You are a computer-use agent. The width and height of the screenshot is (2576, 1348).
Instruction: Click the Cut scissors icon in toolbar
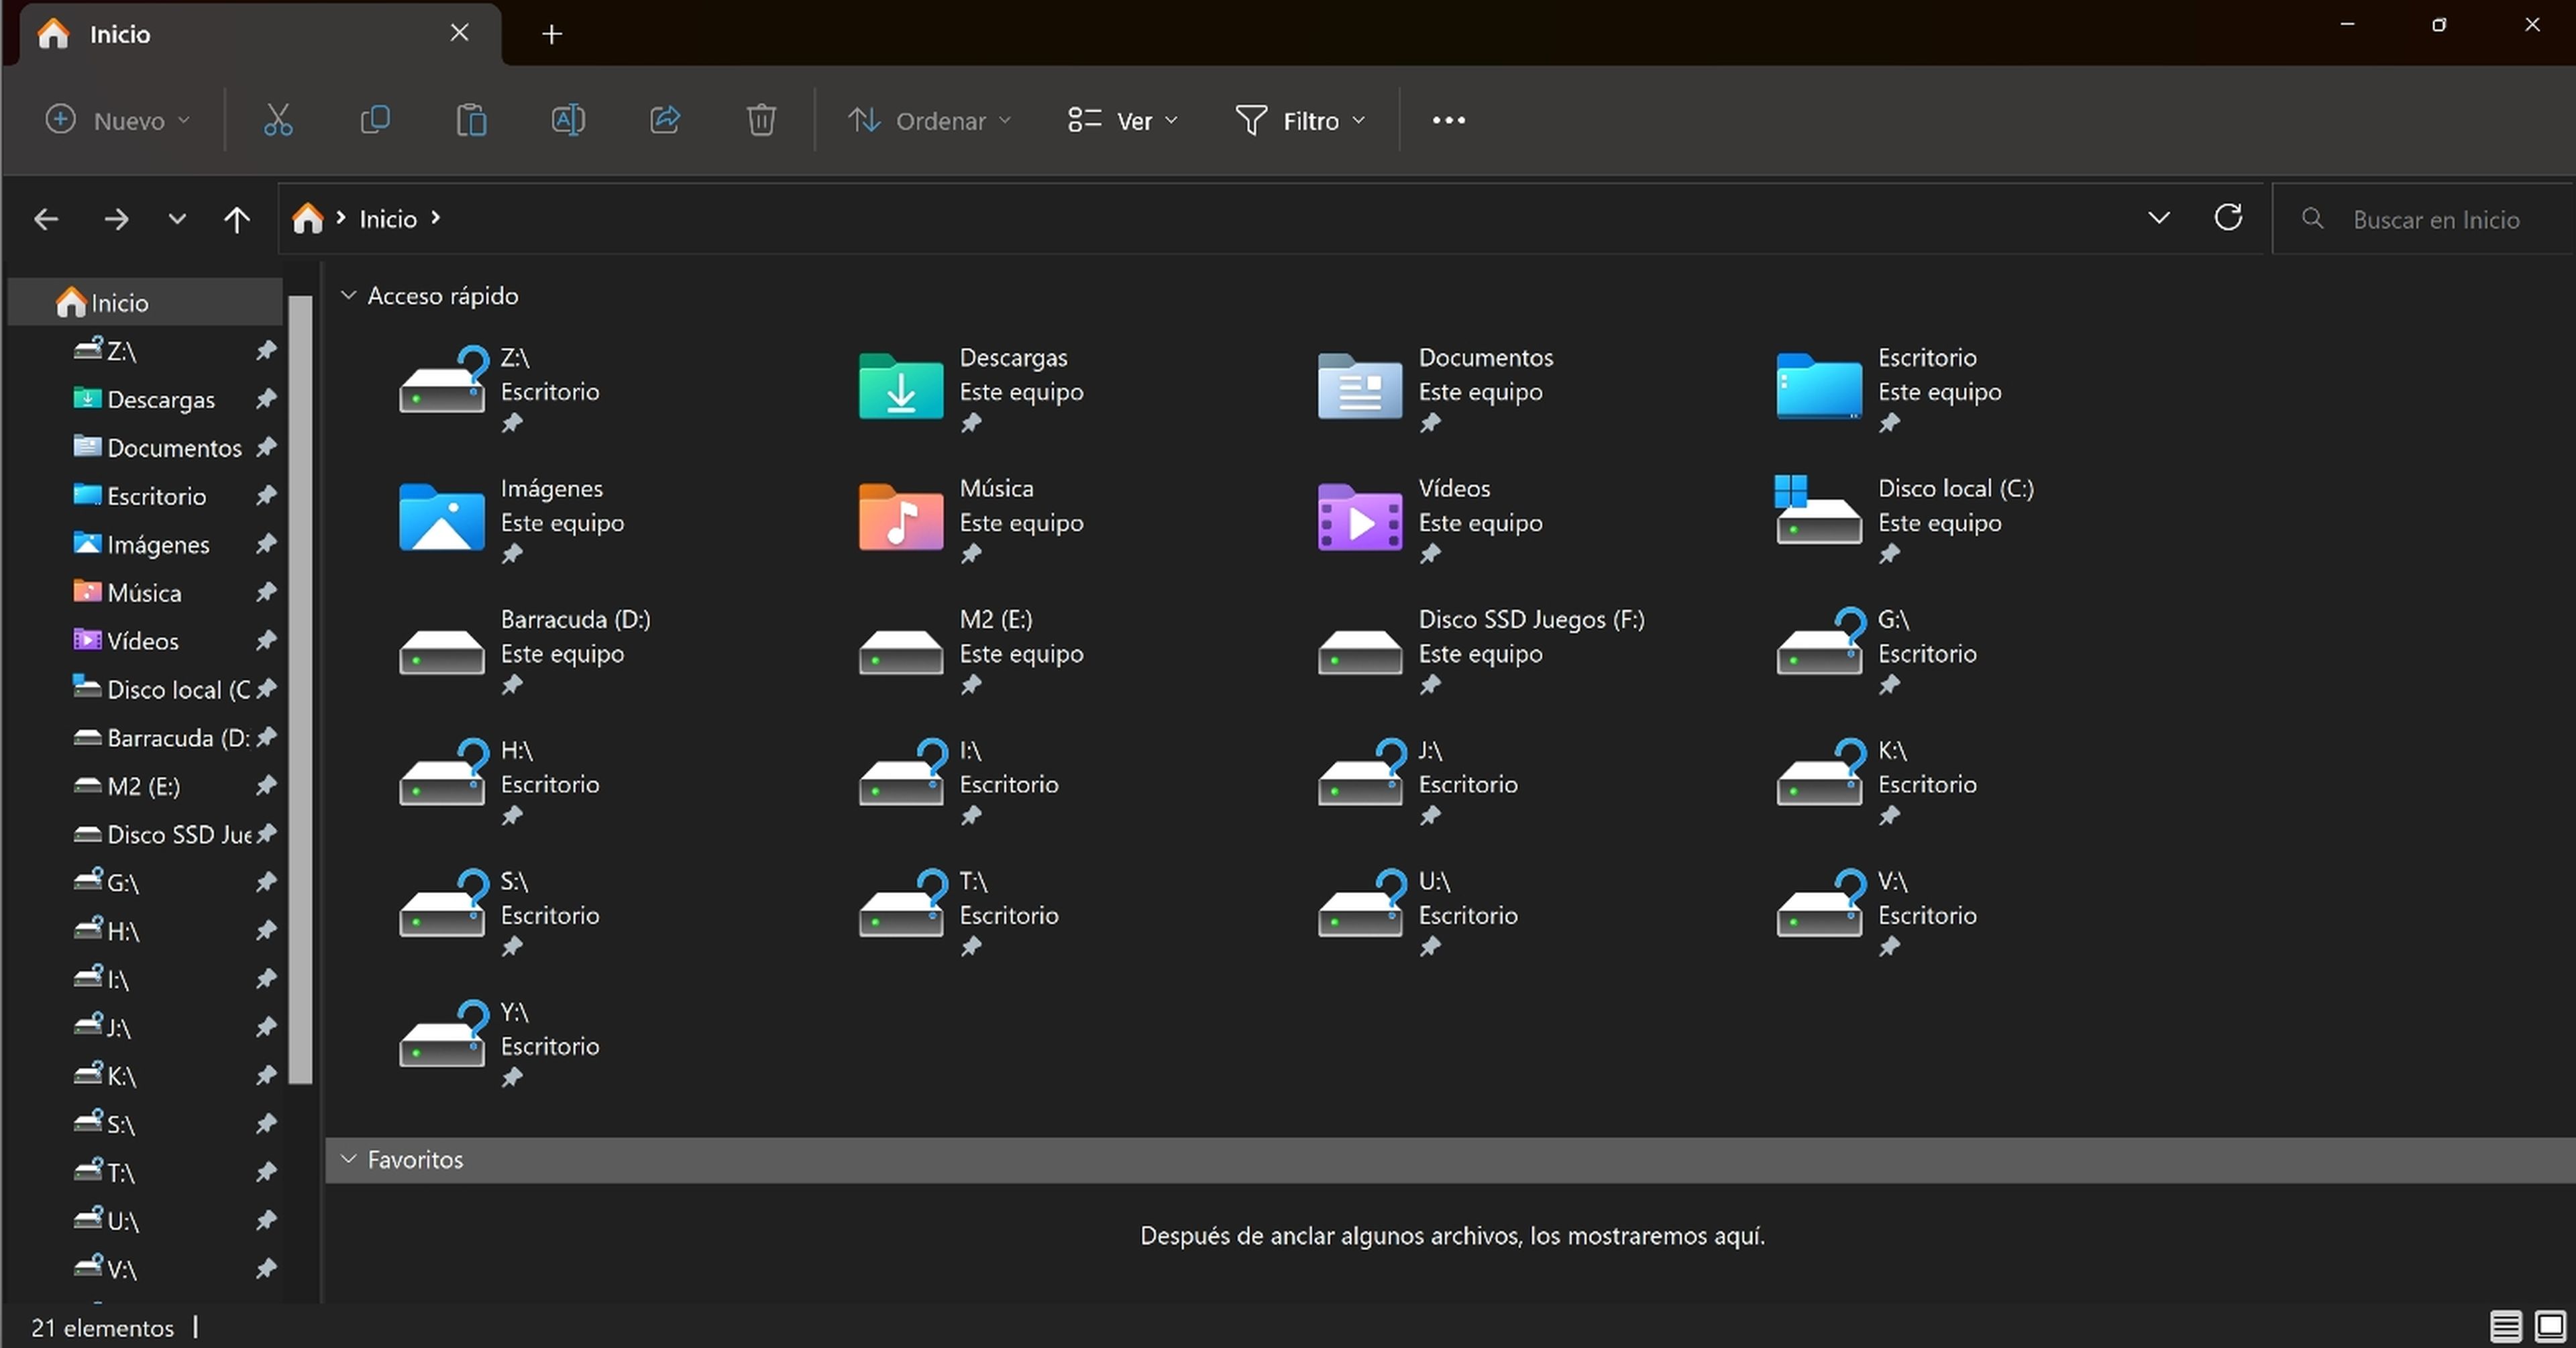click(x=278, y=120)
